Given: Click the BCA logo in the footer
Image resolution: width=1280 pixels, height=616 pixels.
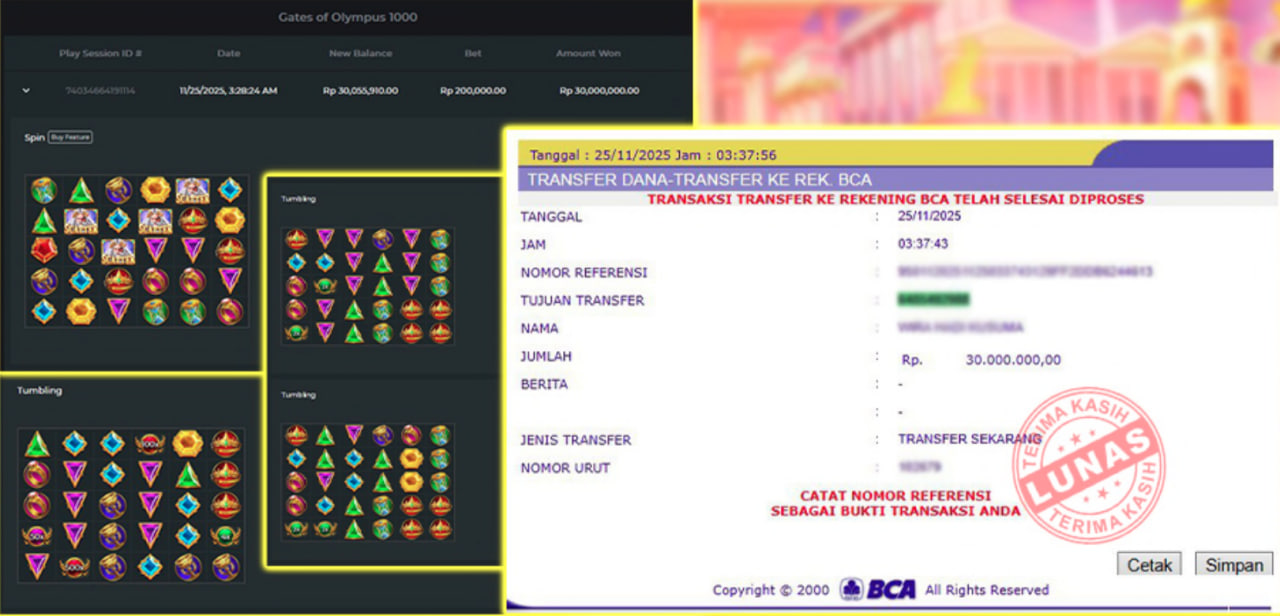Looking at the screenshot, I should 878,589.
